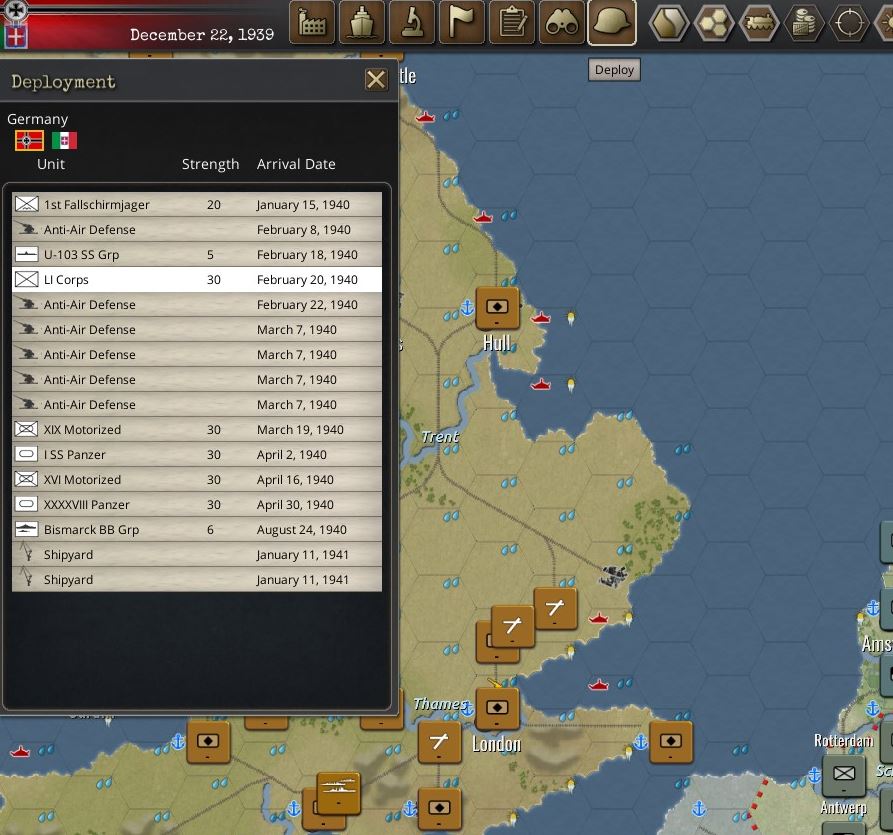Select the unit on London

(x=497, y=709)
